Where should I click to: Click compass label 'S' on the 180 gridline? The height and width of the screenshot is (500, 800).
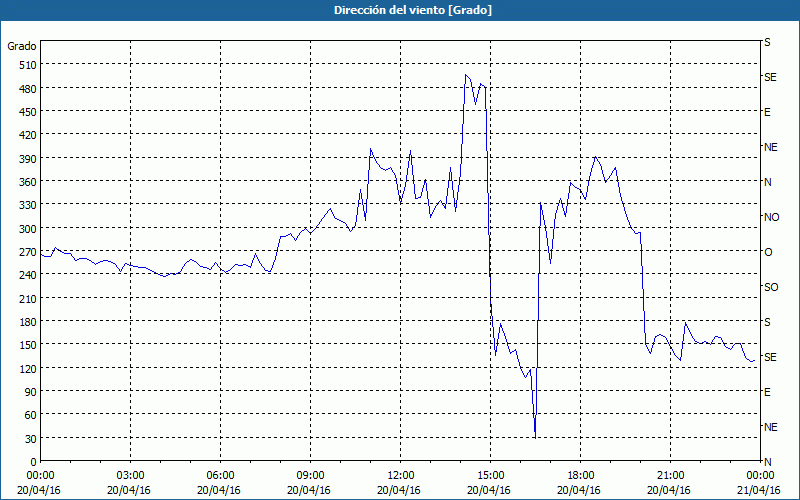click(767, 322)
